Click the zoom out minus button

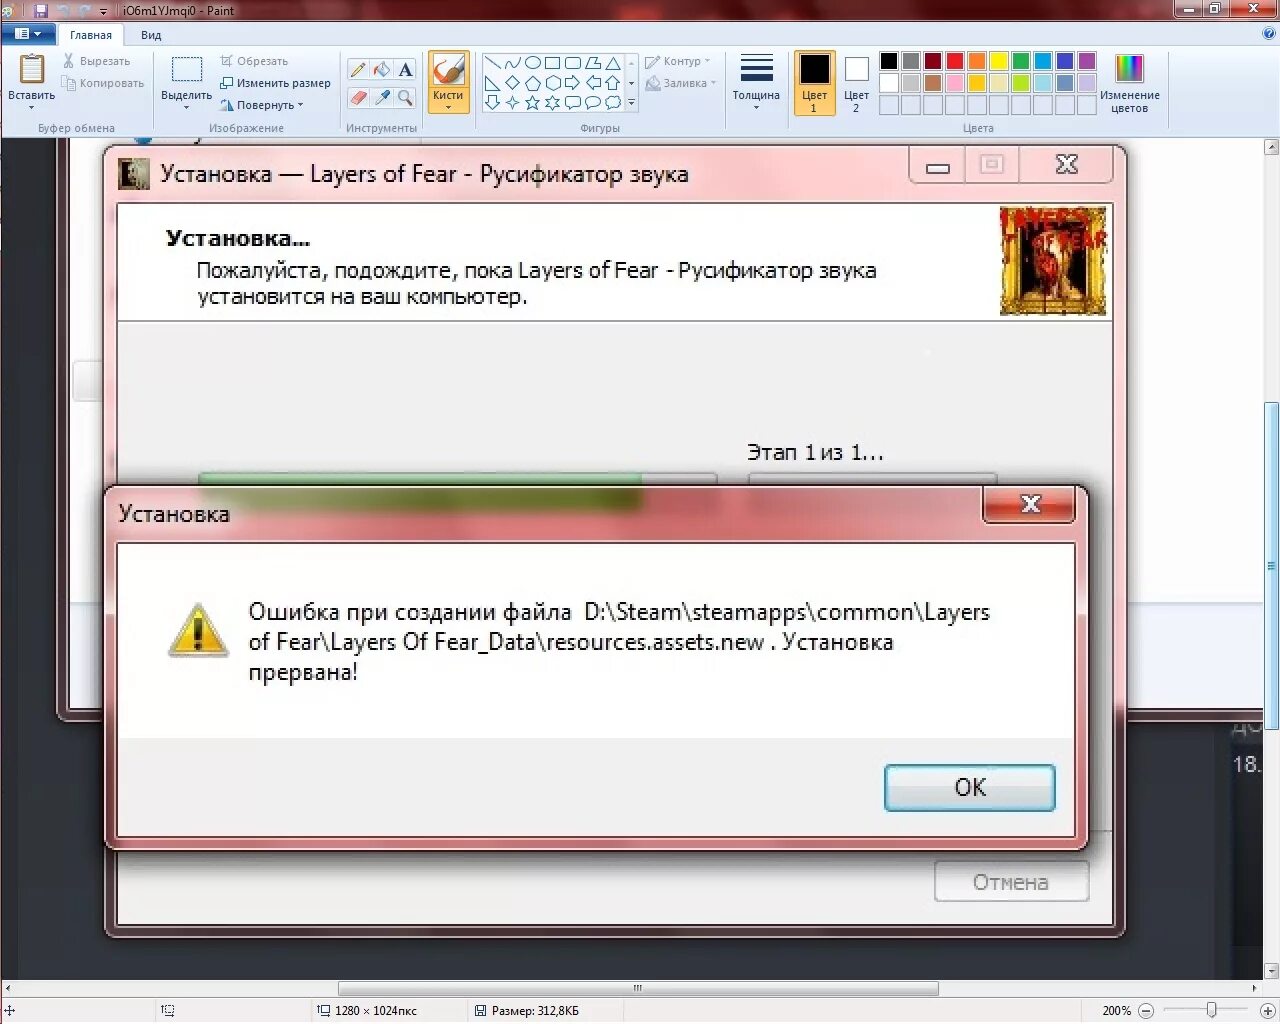(x=1146, y=1010)
